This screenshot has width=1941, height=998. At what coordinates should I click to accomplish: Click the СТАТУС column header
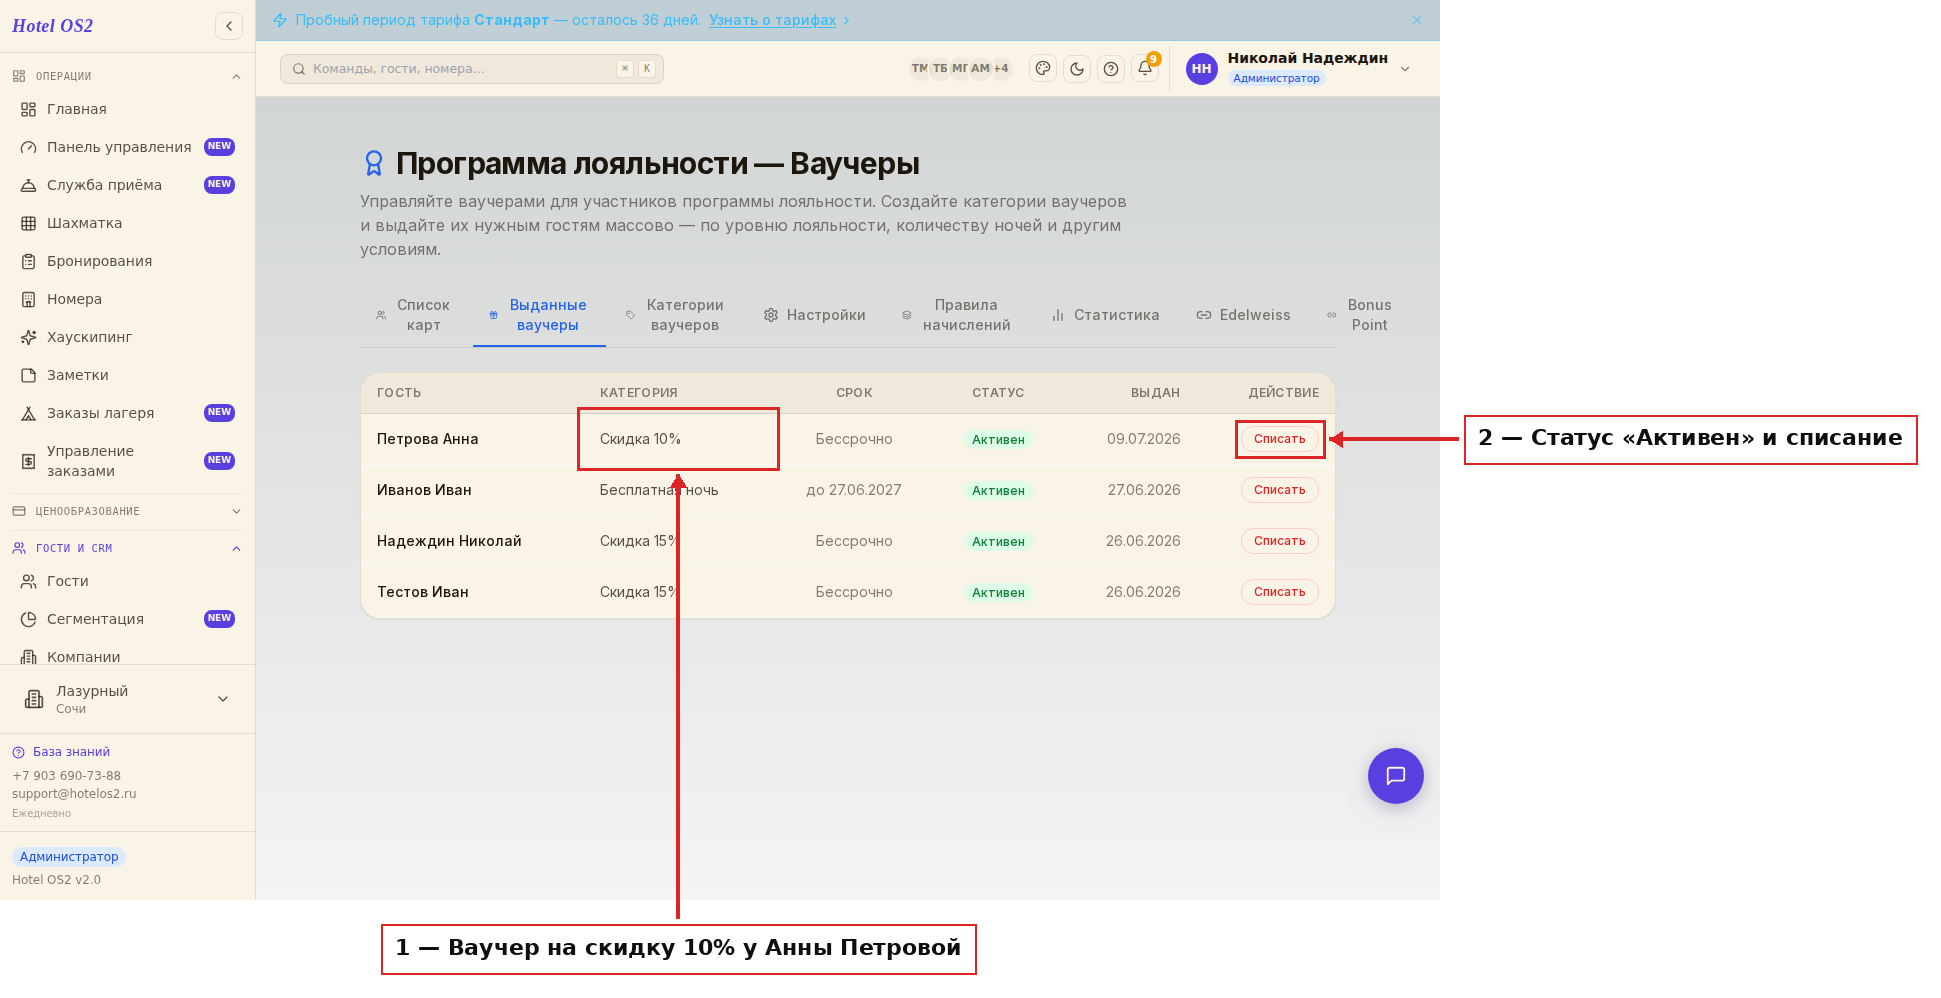pos(998,393)
